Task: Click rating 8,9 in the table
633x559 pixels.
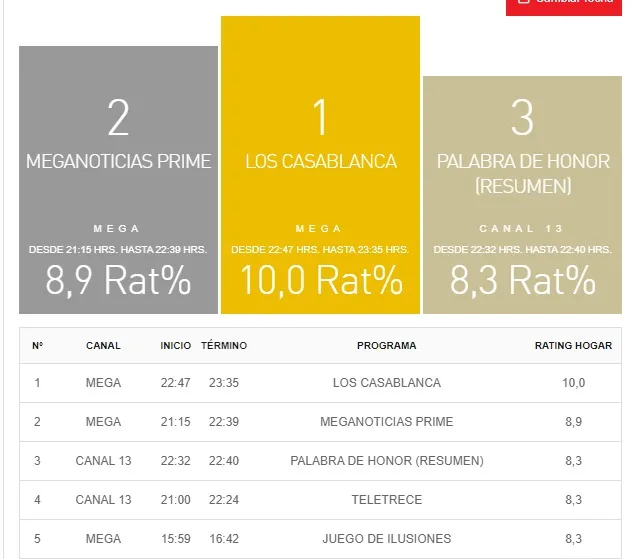Action: [x=574, y=422]
